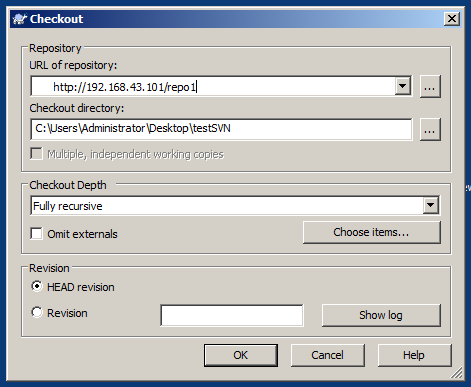Select the HEAD revision radio button
Viewport: 471px width, 387px height.
37,286
